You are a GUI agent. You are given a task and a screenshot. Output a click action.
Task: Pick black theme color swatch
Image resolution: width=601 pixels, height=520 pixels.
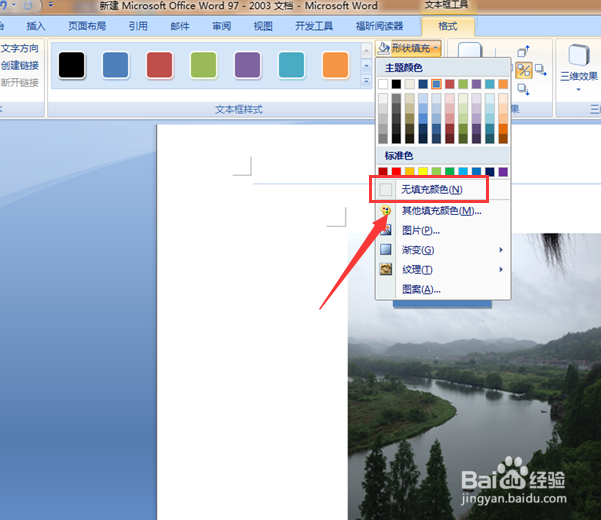coord(396,84)
